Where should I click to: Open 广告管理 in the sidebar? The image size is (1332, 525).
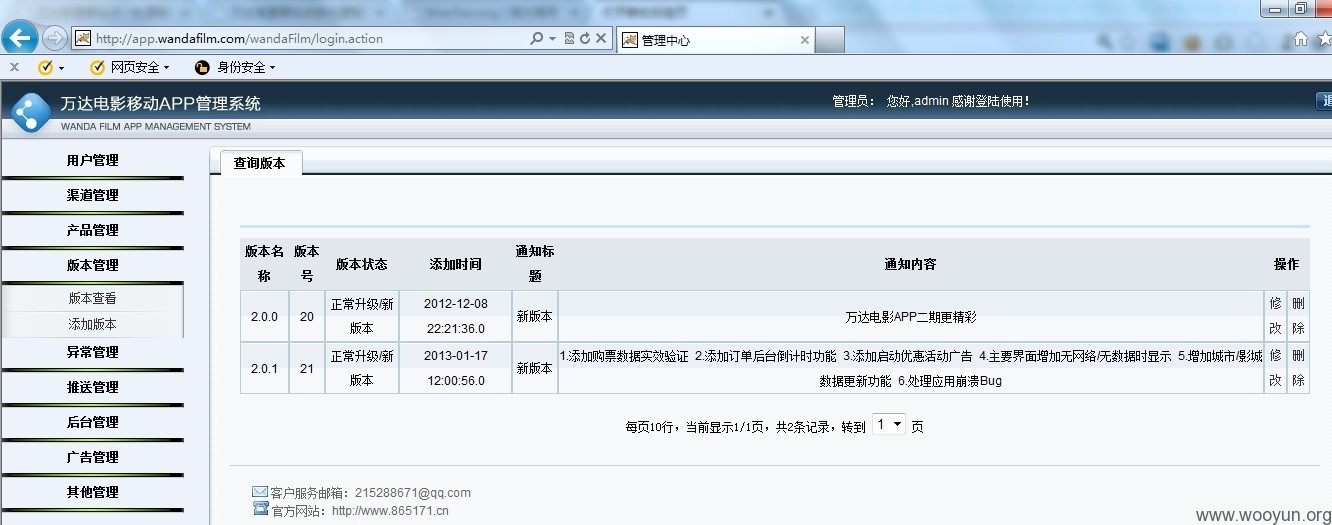tap(92, 457)
